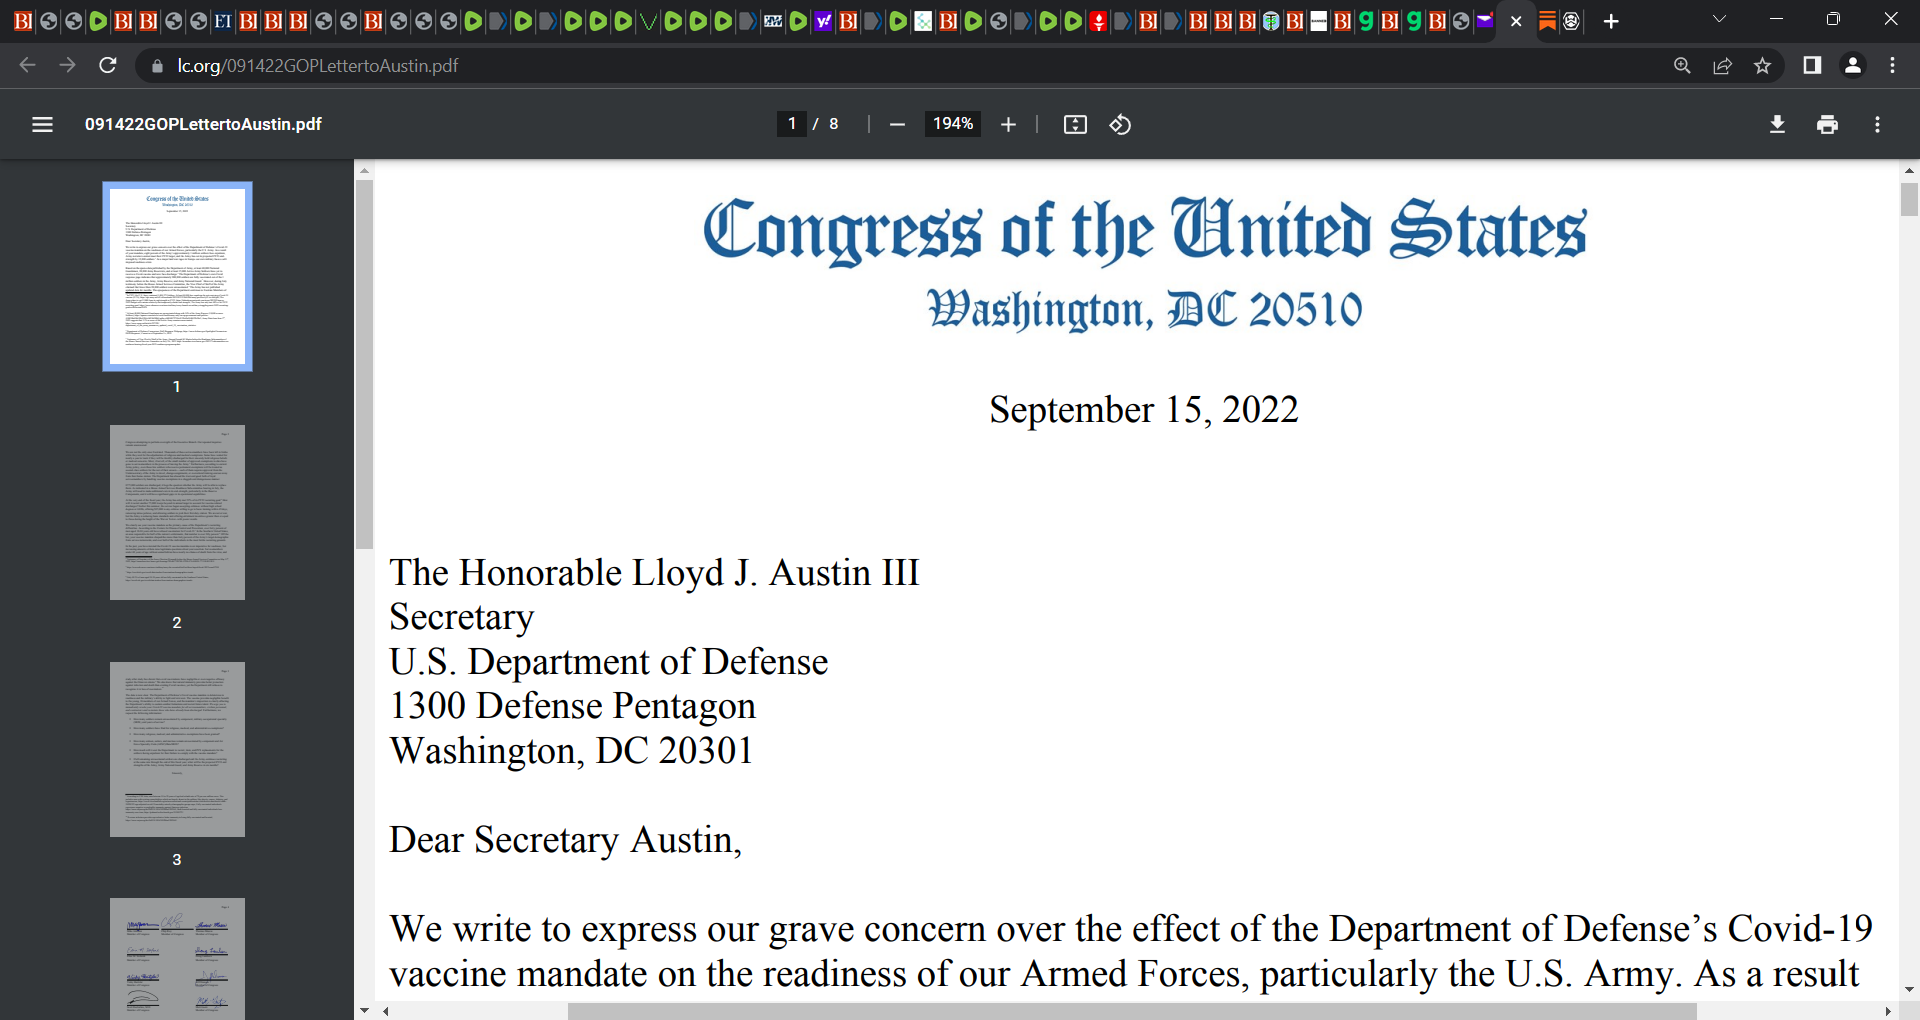Click the September 15, 2022 date text
Screen dimensions: 1920x1020
[x=1144, y=410]
